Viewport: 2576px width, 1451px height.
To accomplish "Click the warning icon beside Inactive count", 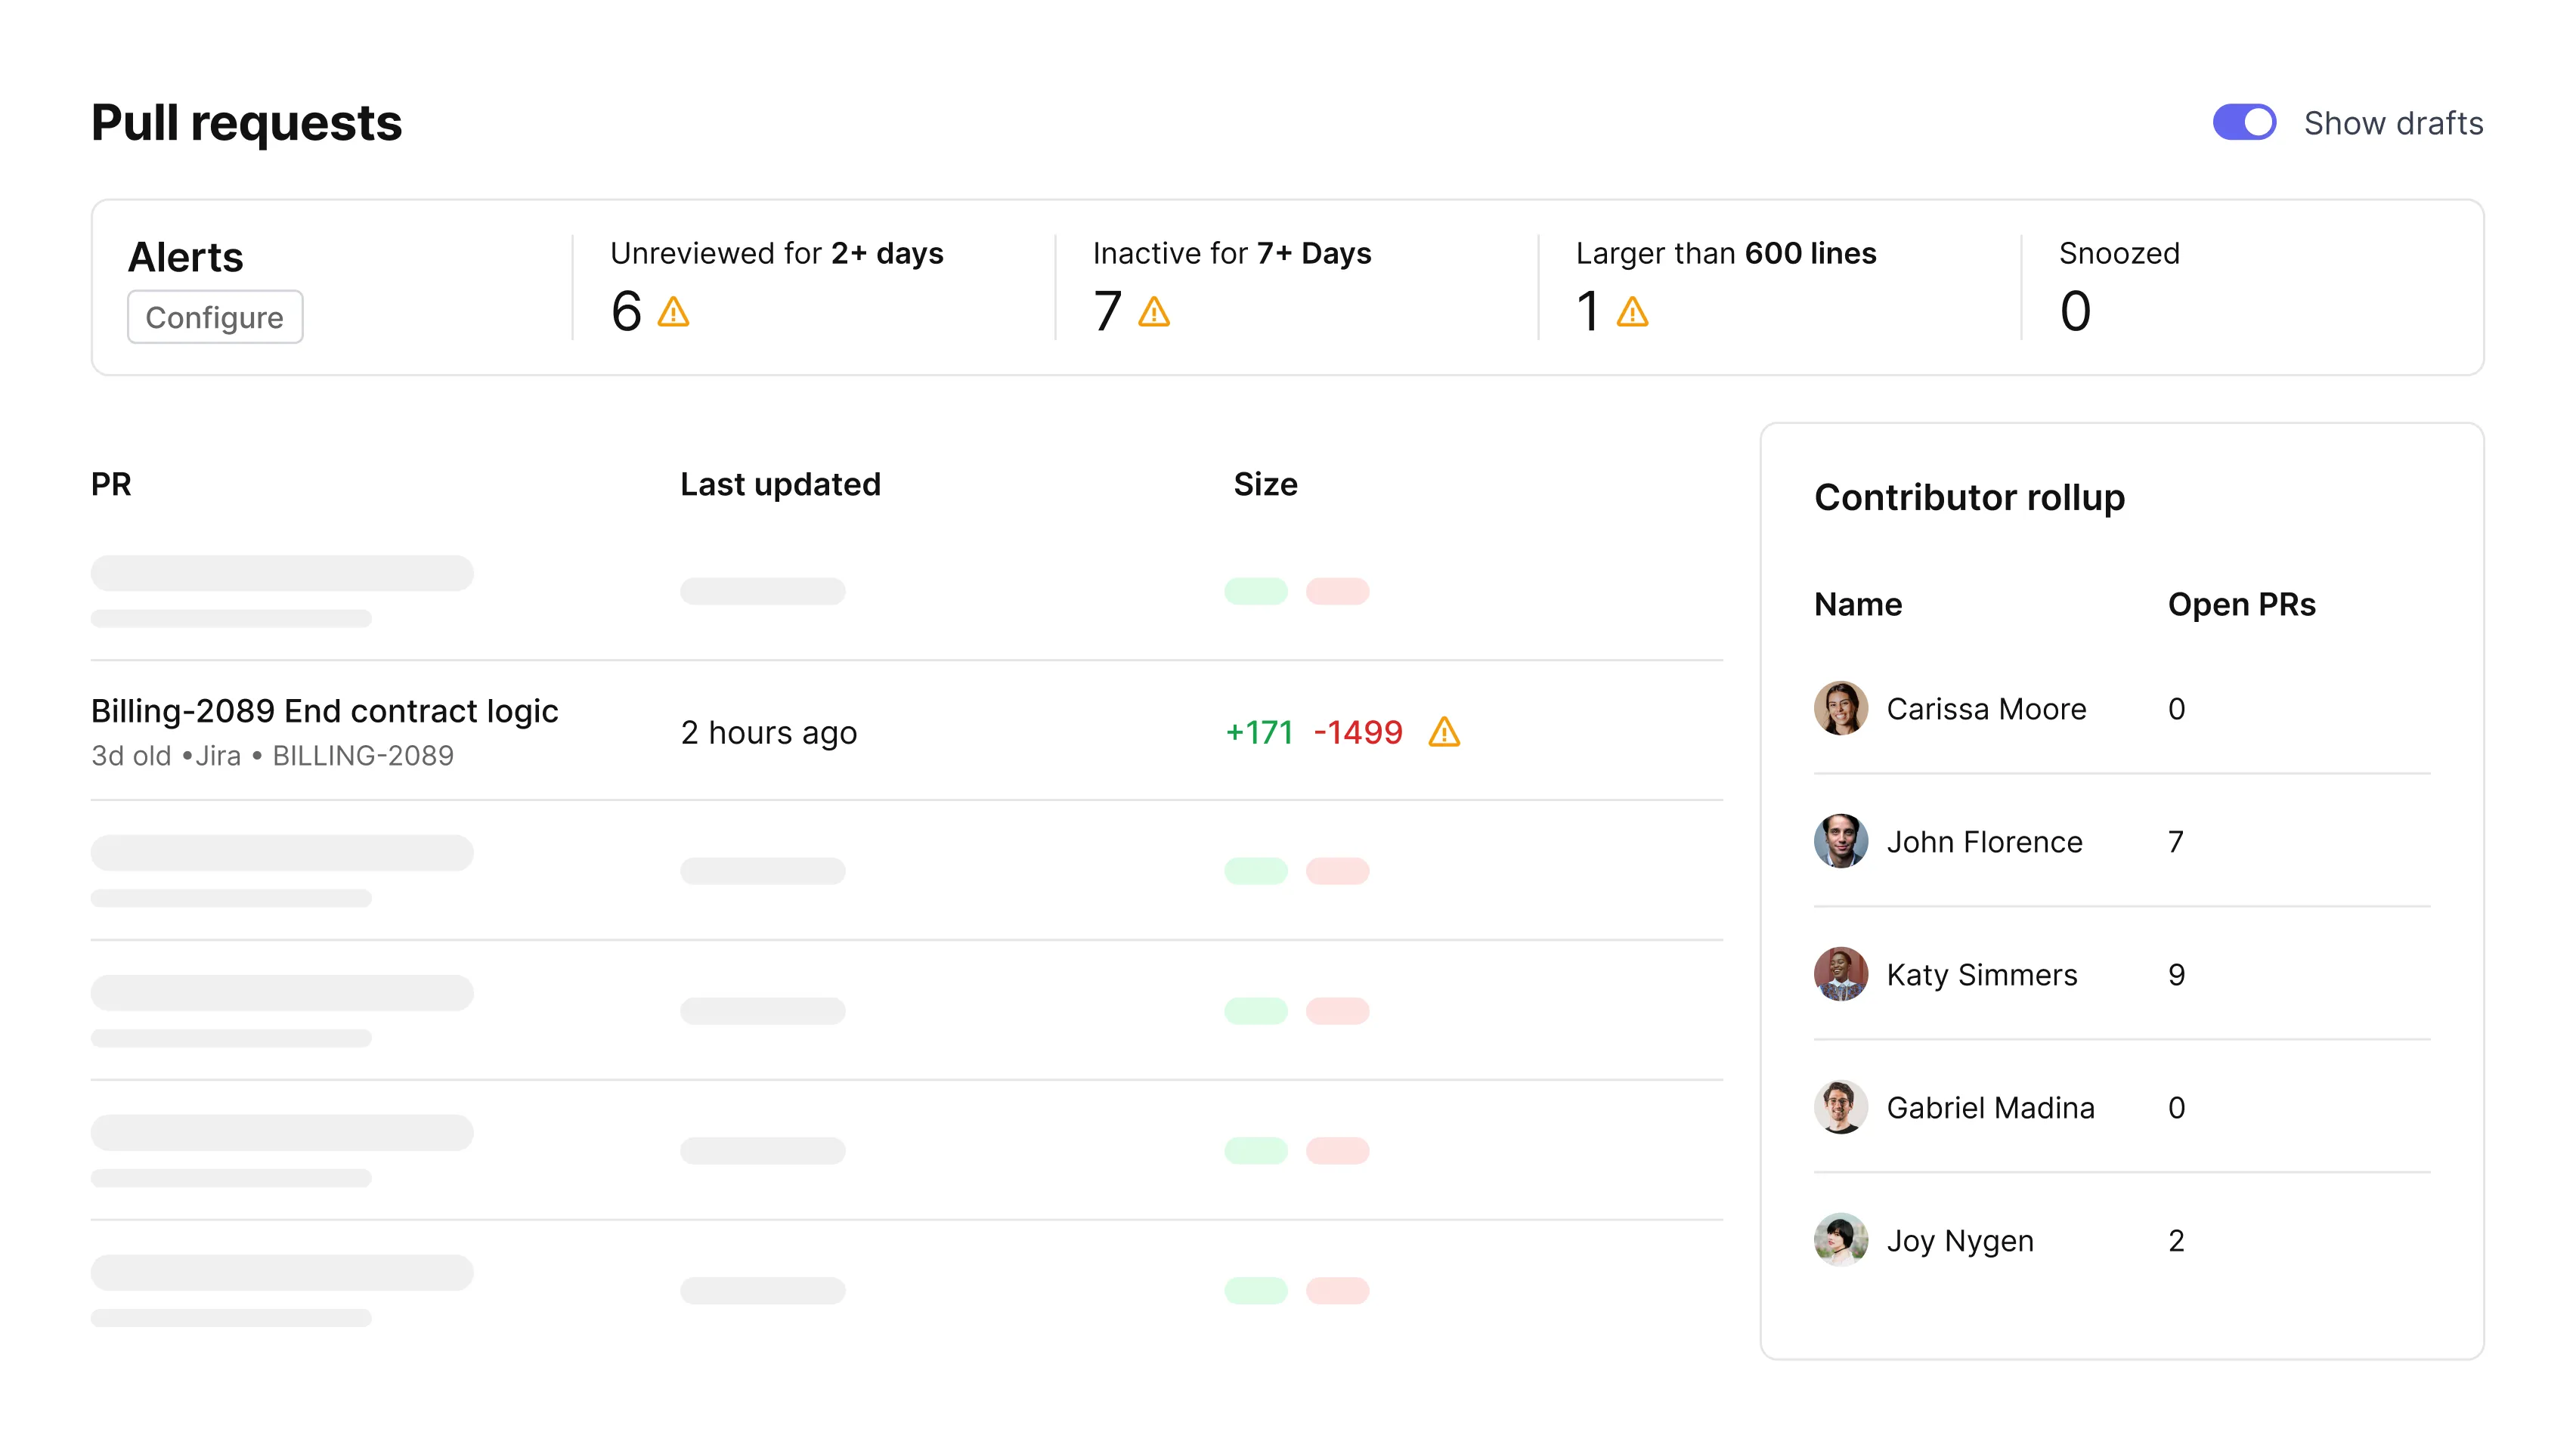I will pyautogui.click(x=1154, y=312).
